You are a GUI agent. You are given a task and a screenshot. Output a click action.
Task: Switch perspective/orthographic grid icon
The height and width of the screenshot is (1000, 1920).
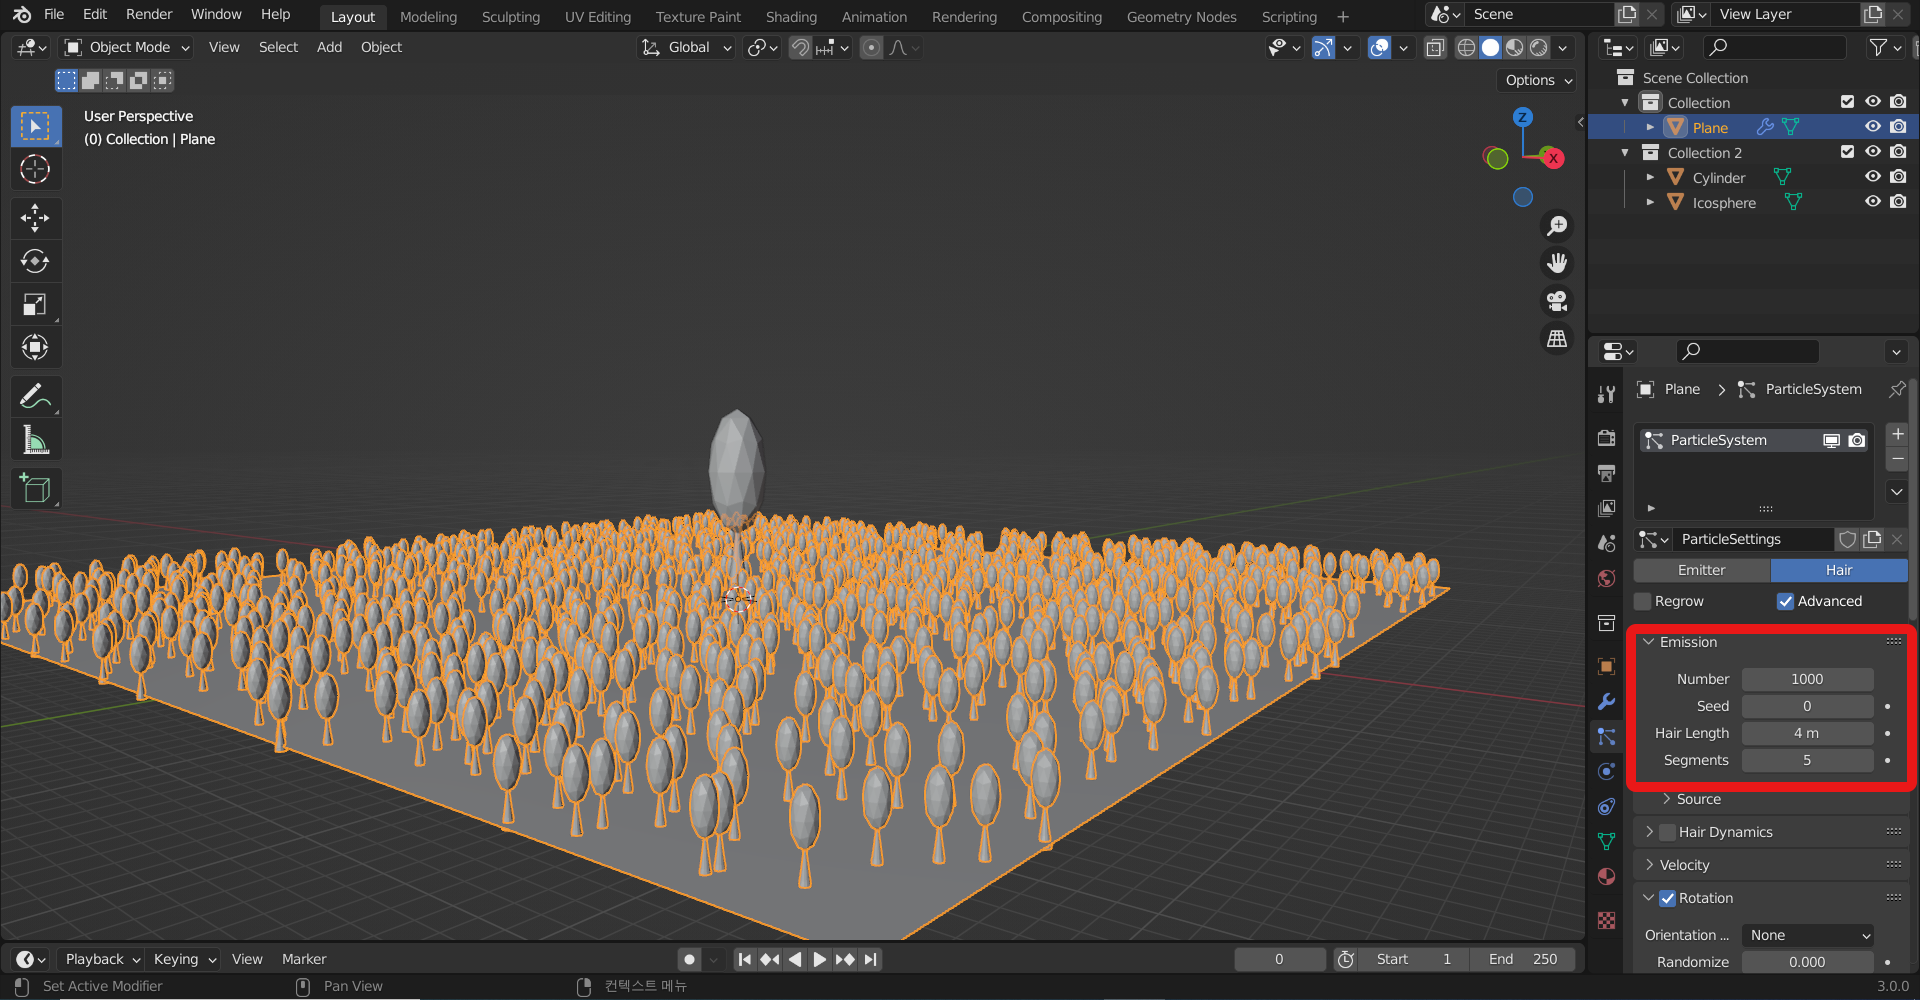click(1557, 339)
